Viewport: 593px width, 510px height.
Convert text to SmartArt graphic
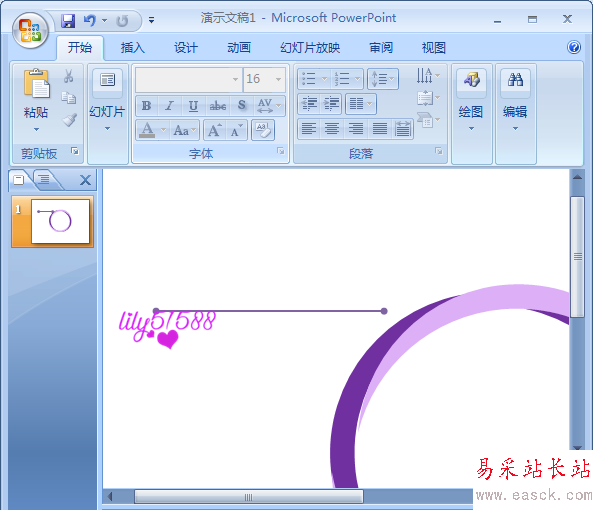[x=428, y=120]
